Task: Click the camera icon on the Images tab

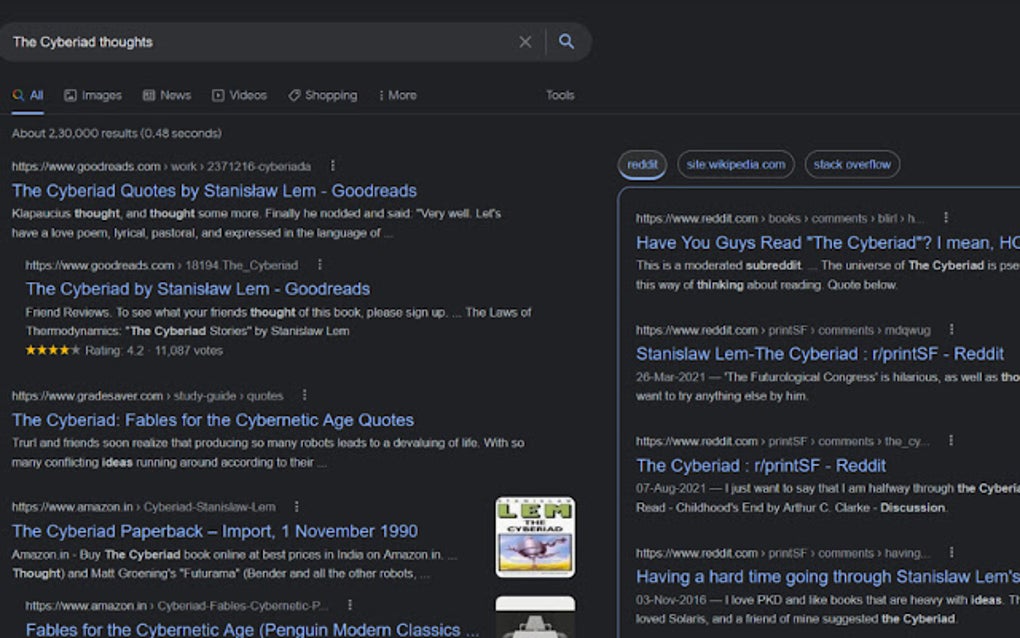Action: (69, 95)
